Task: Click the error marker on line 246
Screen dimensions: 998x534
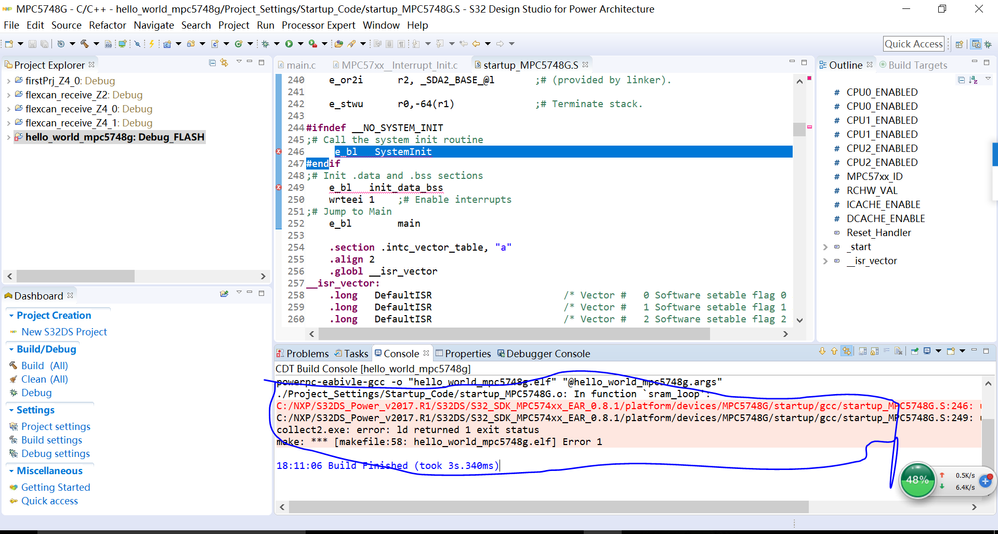Action: click(279, 151)
